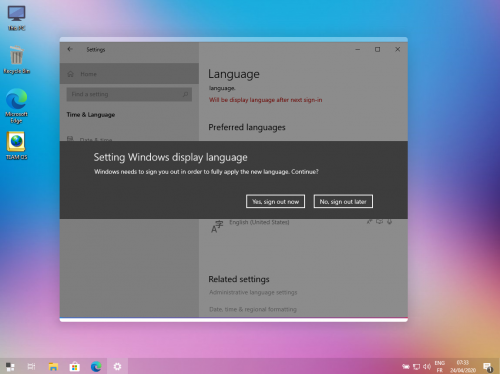This screenshot has height=374, width=500.
Task: Open the TEAM OS desktop shortcut
Action: [x=16, y=146]
